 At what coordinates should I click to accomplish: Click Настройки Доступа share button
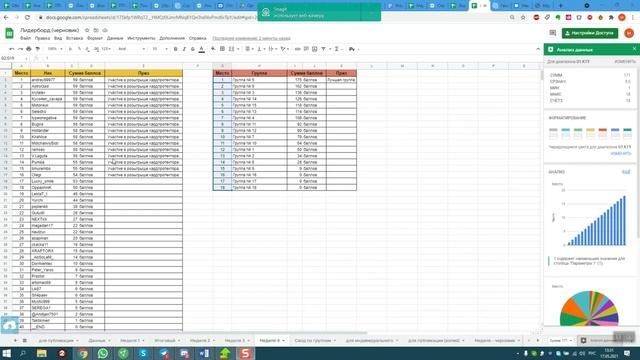coord(590,33)
